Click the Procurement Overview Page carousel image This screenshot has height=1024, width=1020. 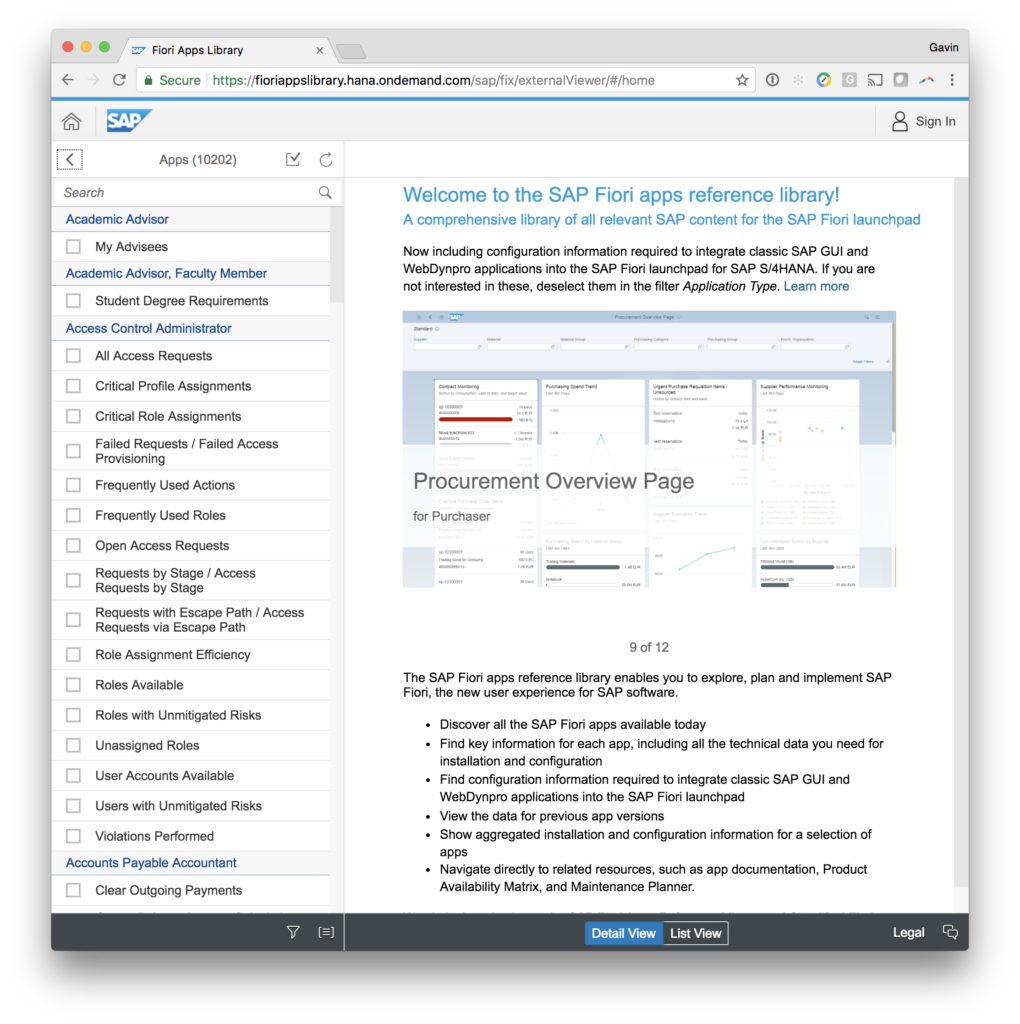tap(649, 449)
